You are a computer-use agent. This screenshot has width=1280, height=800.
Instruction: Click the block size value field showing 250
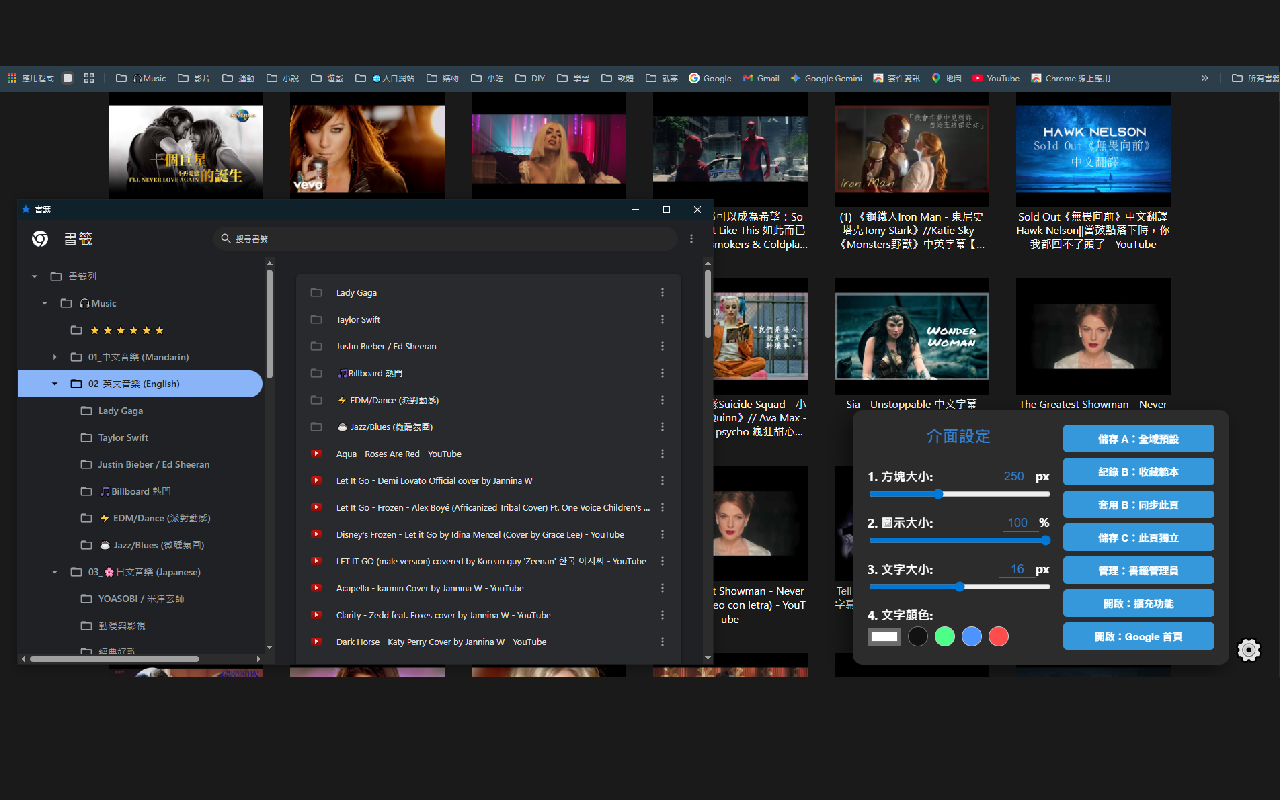coord(1014,477)
